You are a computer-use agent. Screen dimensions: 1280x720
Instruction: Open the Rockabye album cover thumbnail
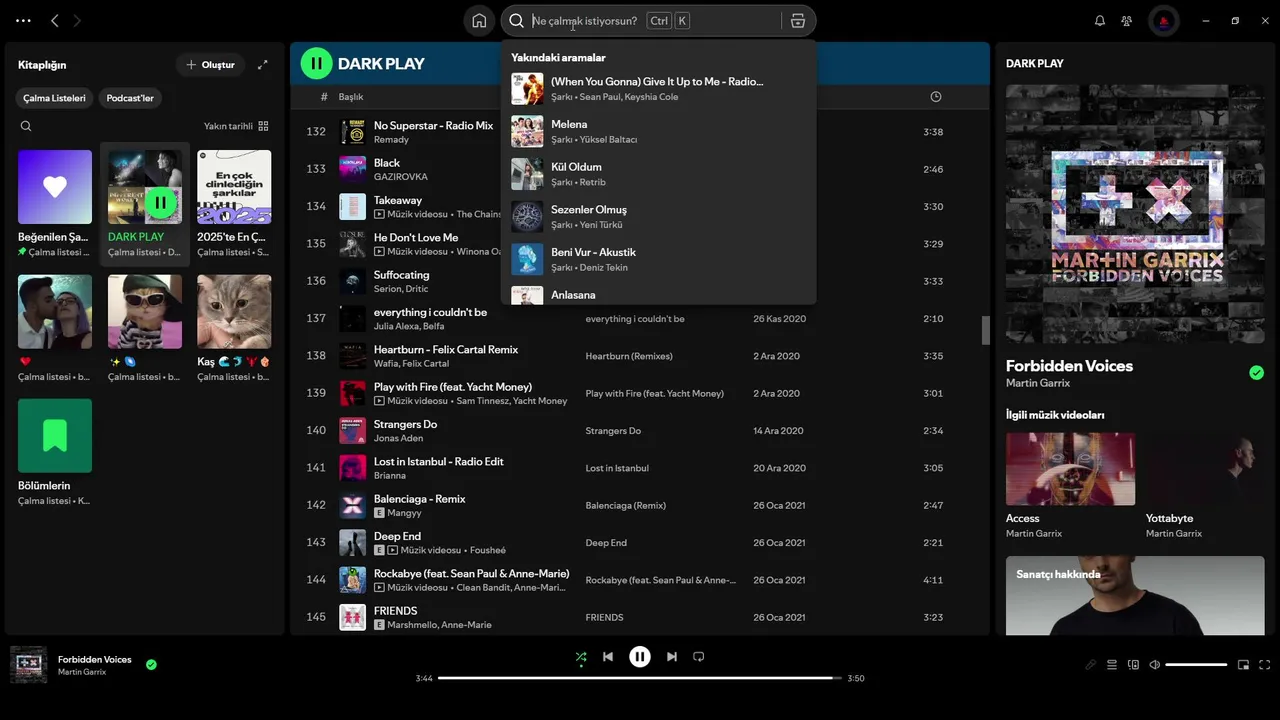(352, 580)
